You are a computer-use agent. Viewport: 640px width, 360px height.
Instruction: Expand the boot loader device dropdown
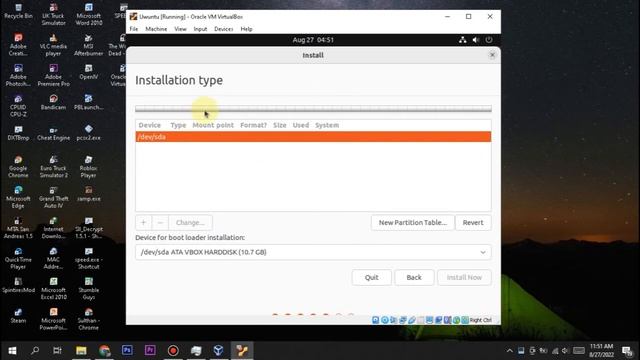[x=313, y=252]
